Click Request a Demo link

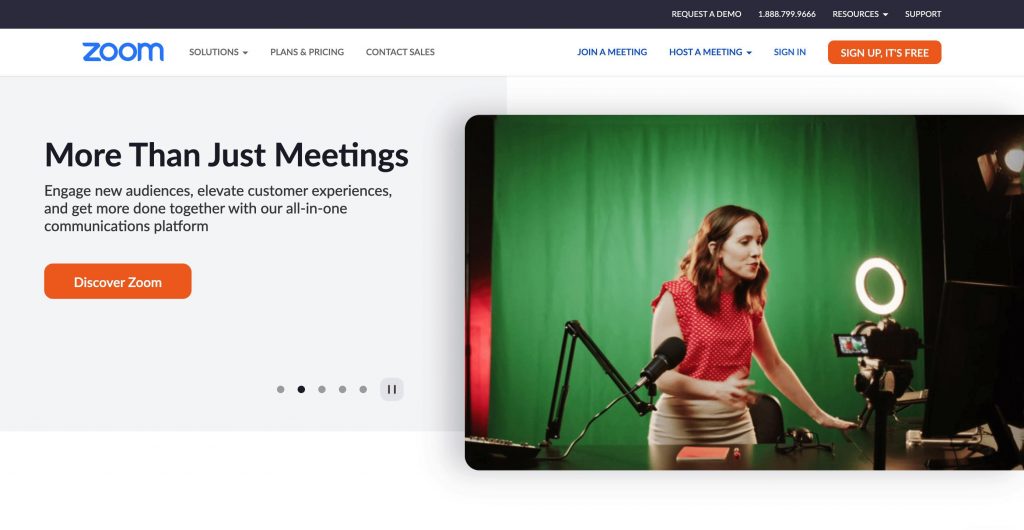706,14
